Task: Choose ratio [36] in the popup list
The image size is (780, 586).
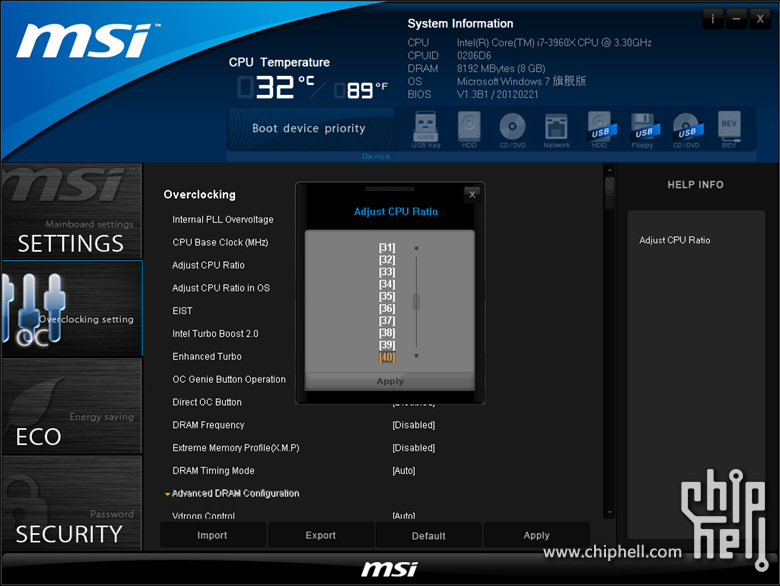Action: point(387,308)
